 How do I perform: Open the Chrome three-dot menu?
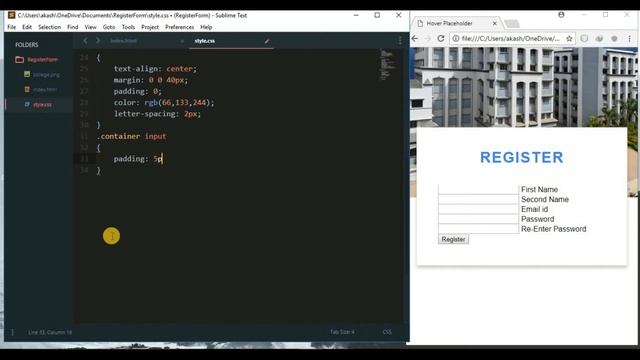tap(630, 38)
